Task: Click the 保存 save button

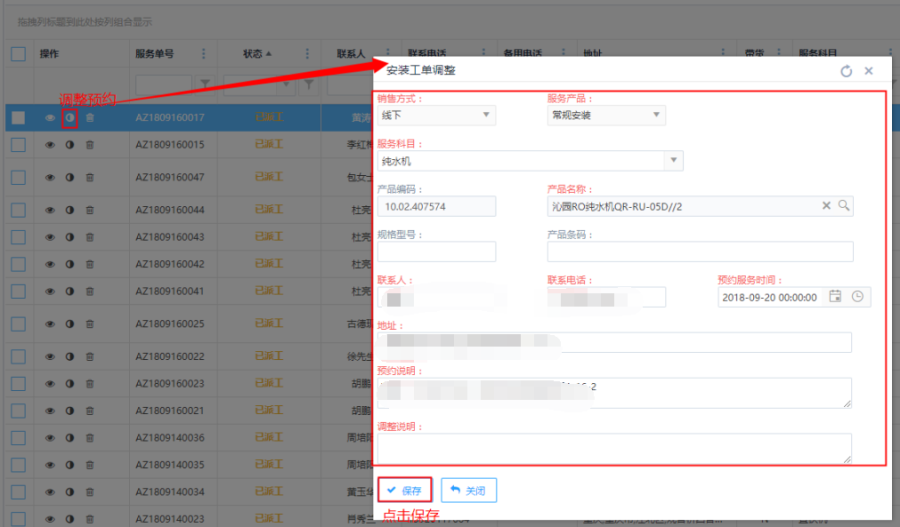Action: click(x=405, y=490)
